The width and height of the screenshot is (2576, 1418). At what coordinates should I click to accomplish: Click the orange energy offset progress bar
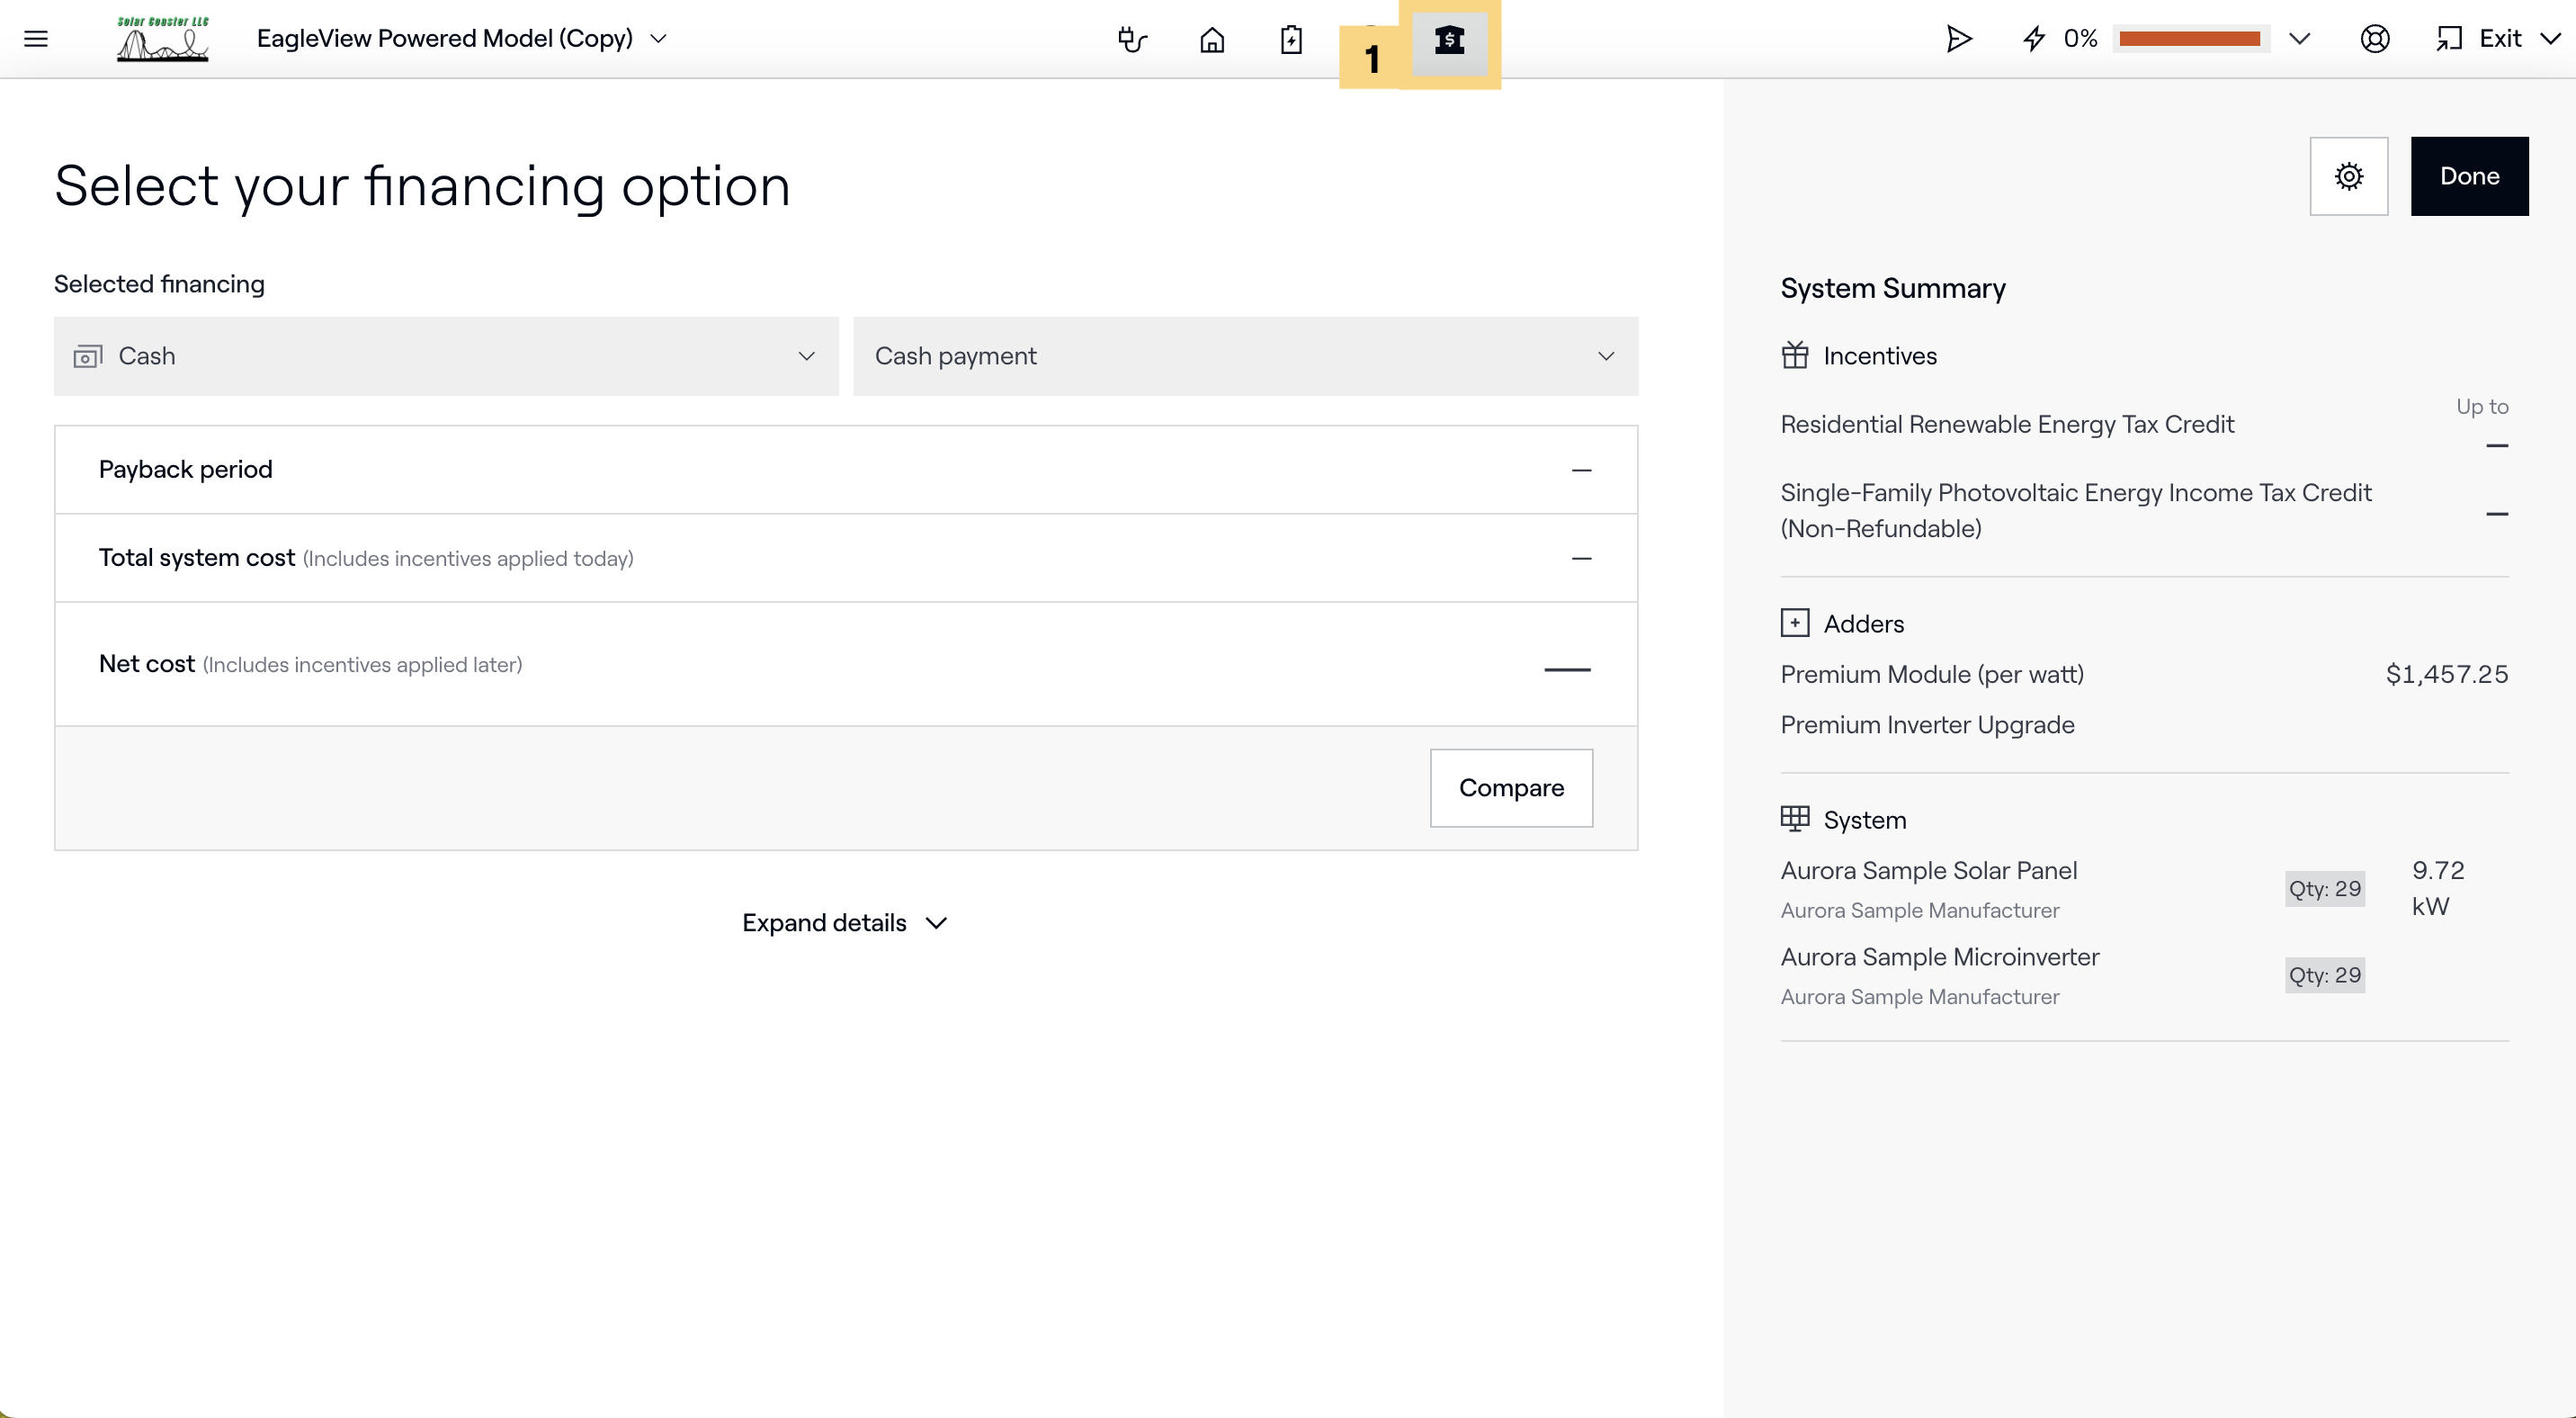[x=2189, y=39]
